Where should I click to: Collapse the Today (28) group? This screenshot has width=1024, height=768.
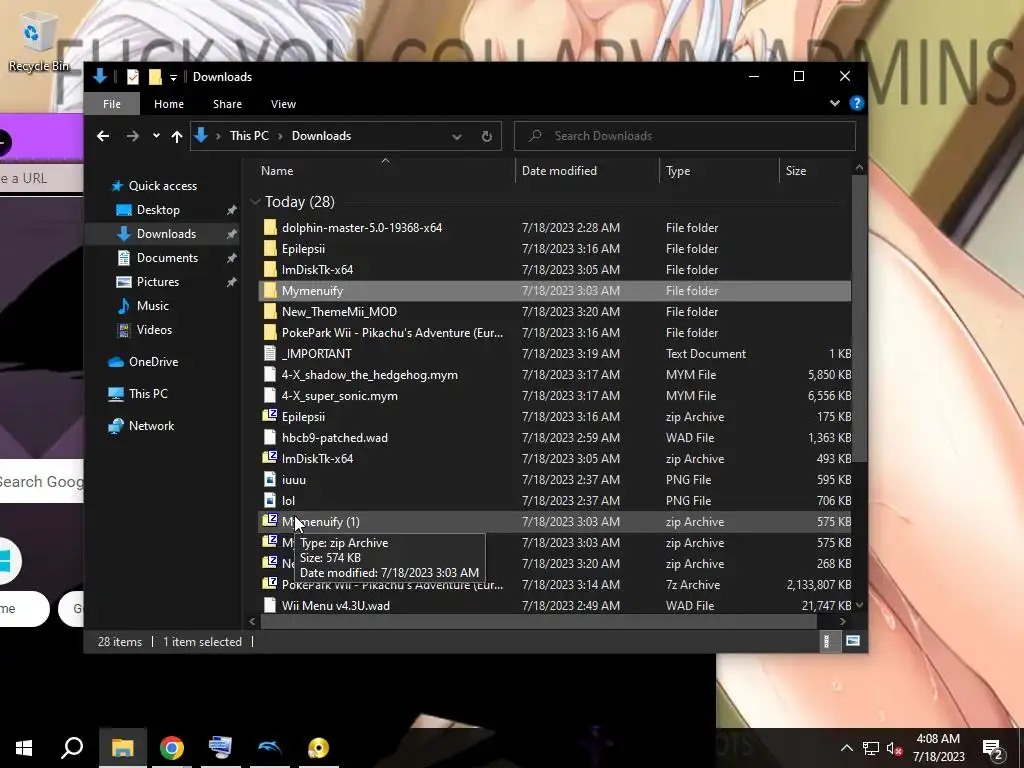tap(255, 202)
